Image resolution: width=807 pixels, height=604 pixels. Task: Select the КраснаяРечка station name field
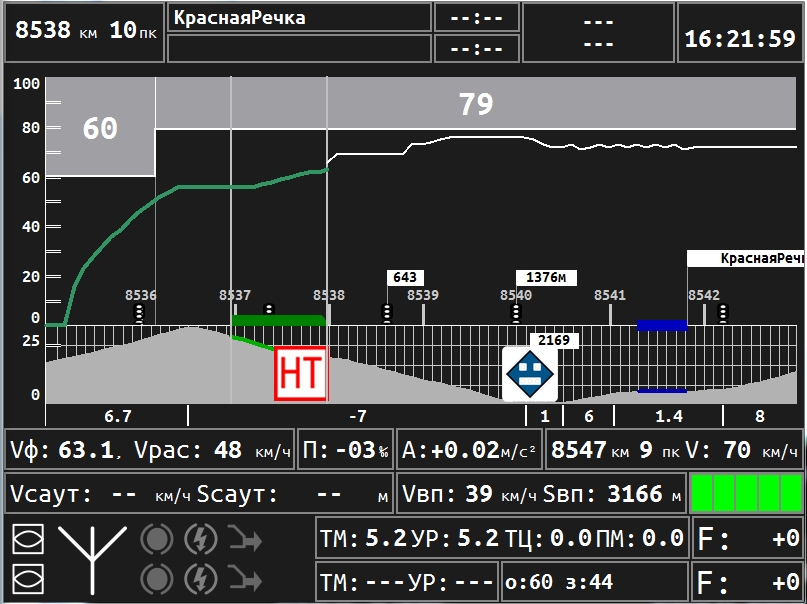[x=299, y=18]
